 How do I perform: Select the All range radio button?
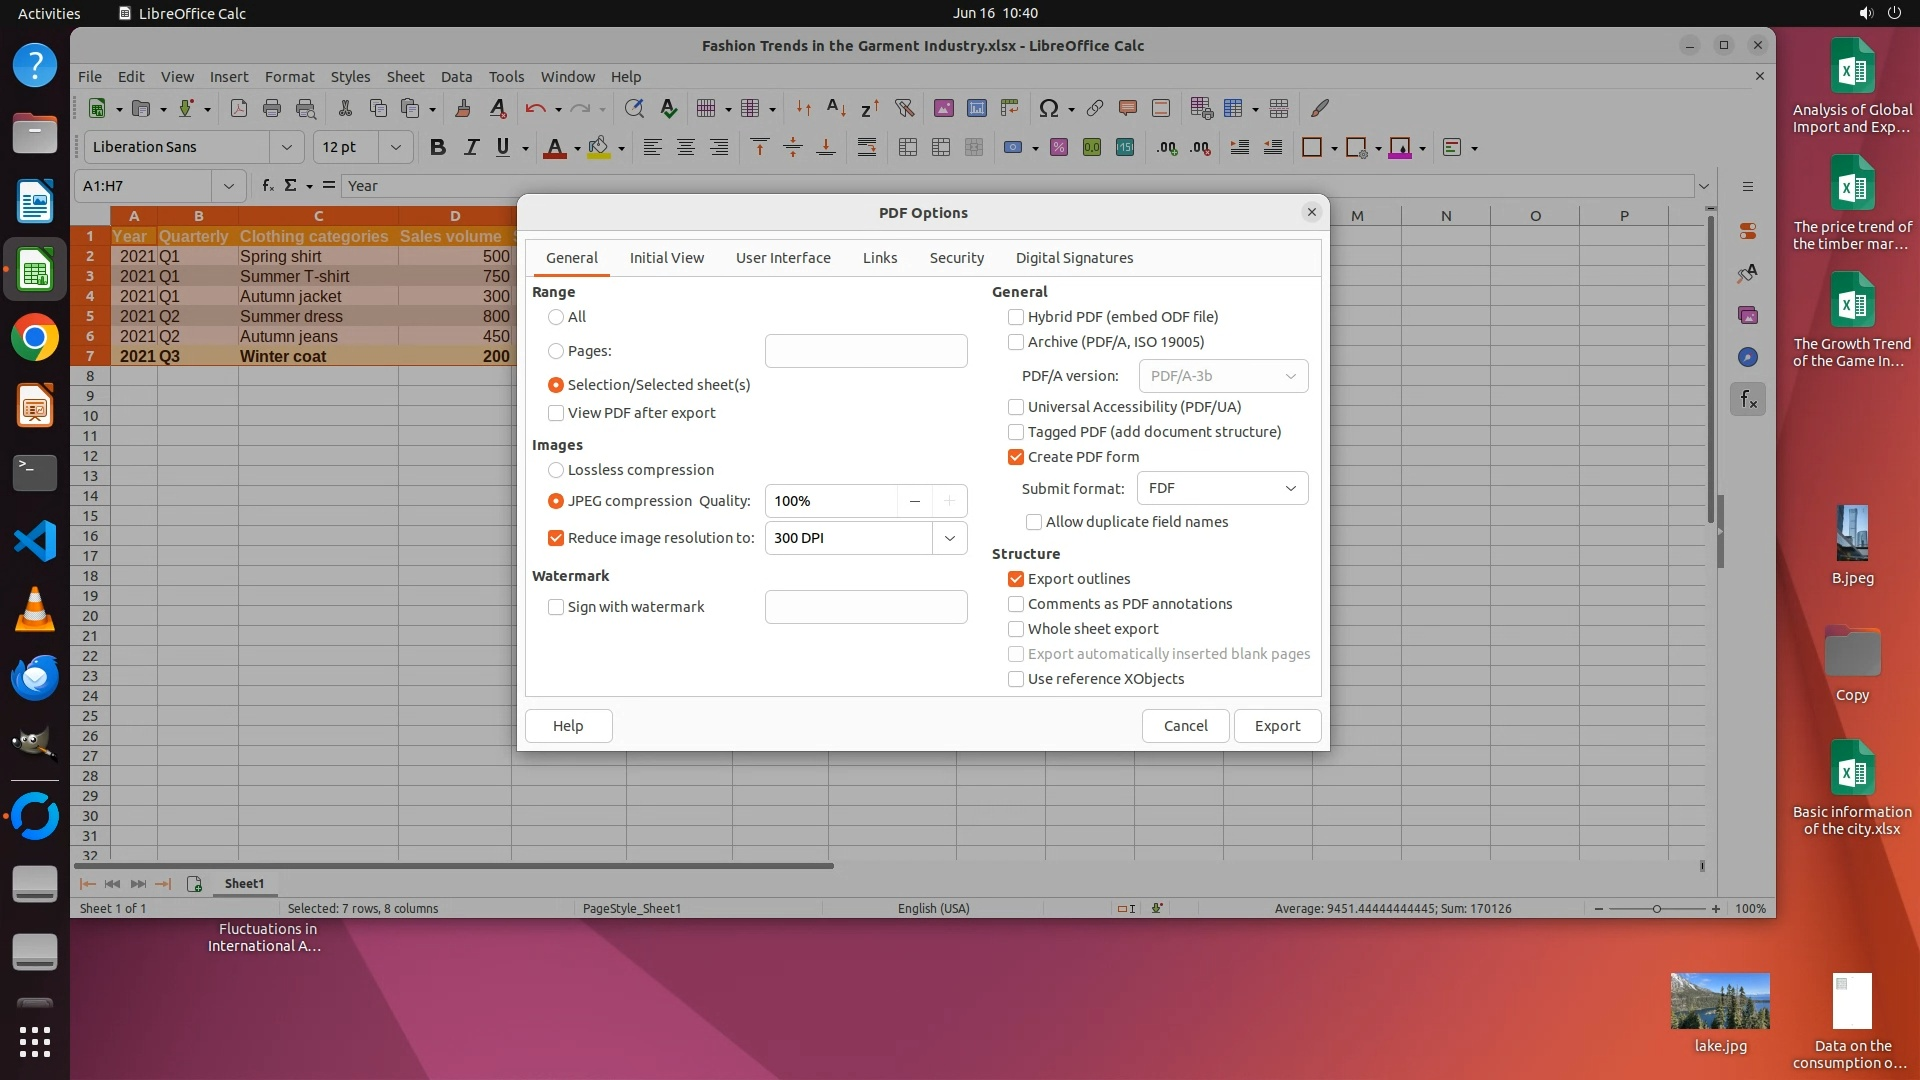point(556,317)
